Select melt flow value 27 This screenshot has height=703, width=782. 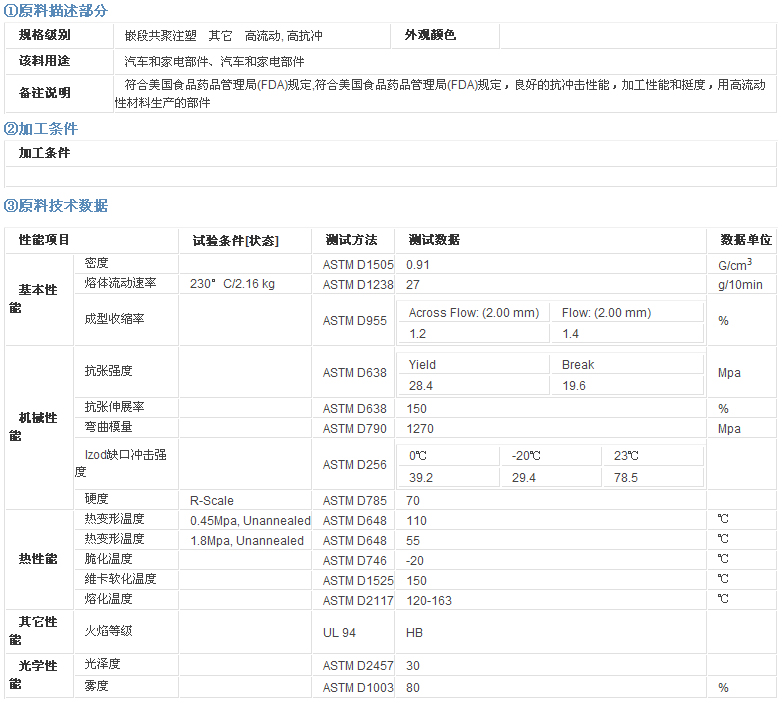point(412,284)
